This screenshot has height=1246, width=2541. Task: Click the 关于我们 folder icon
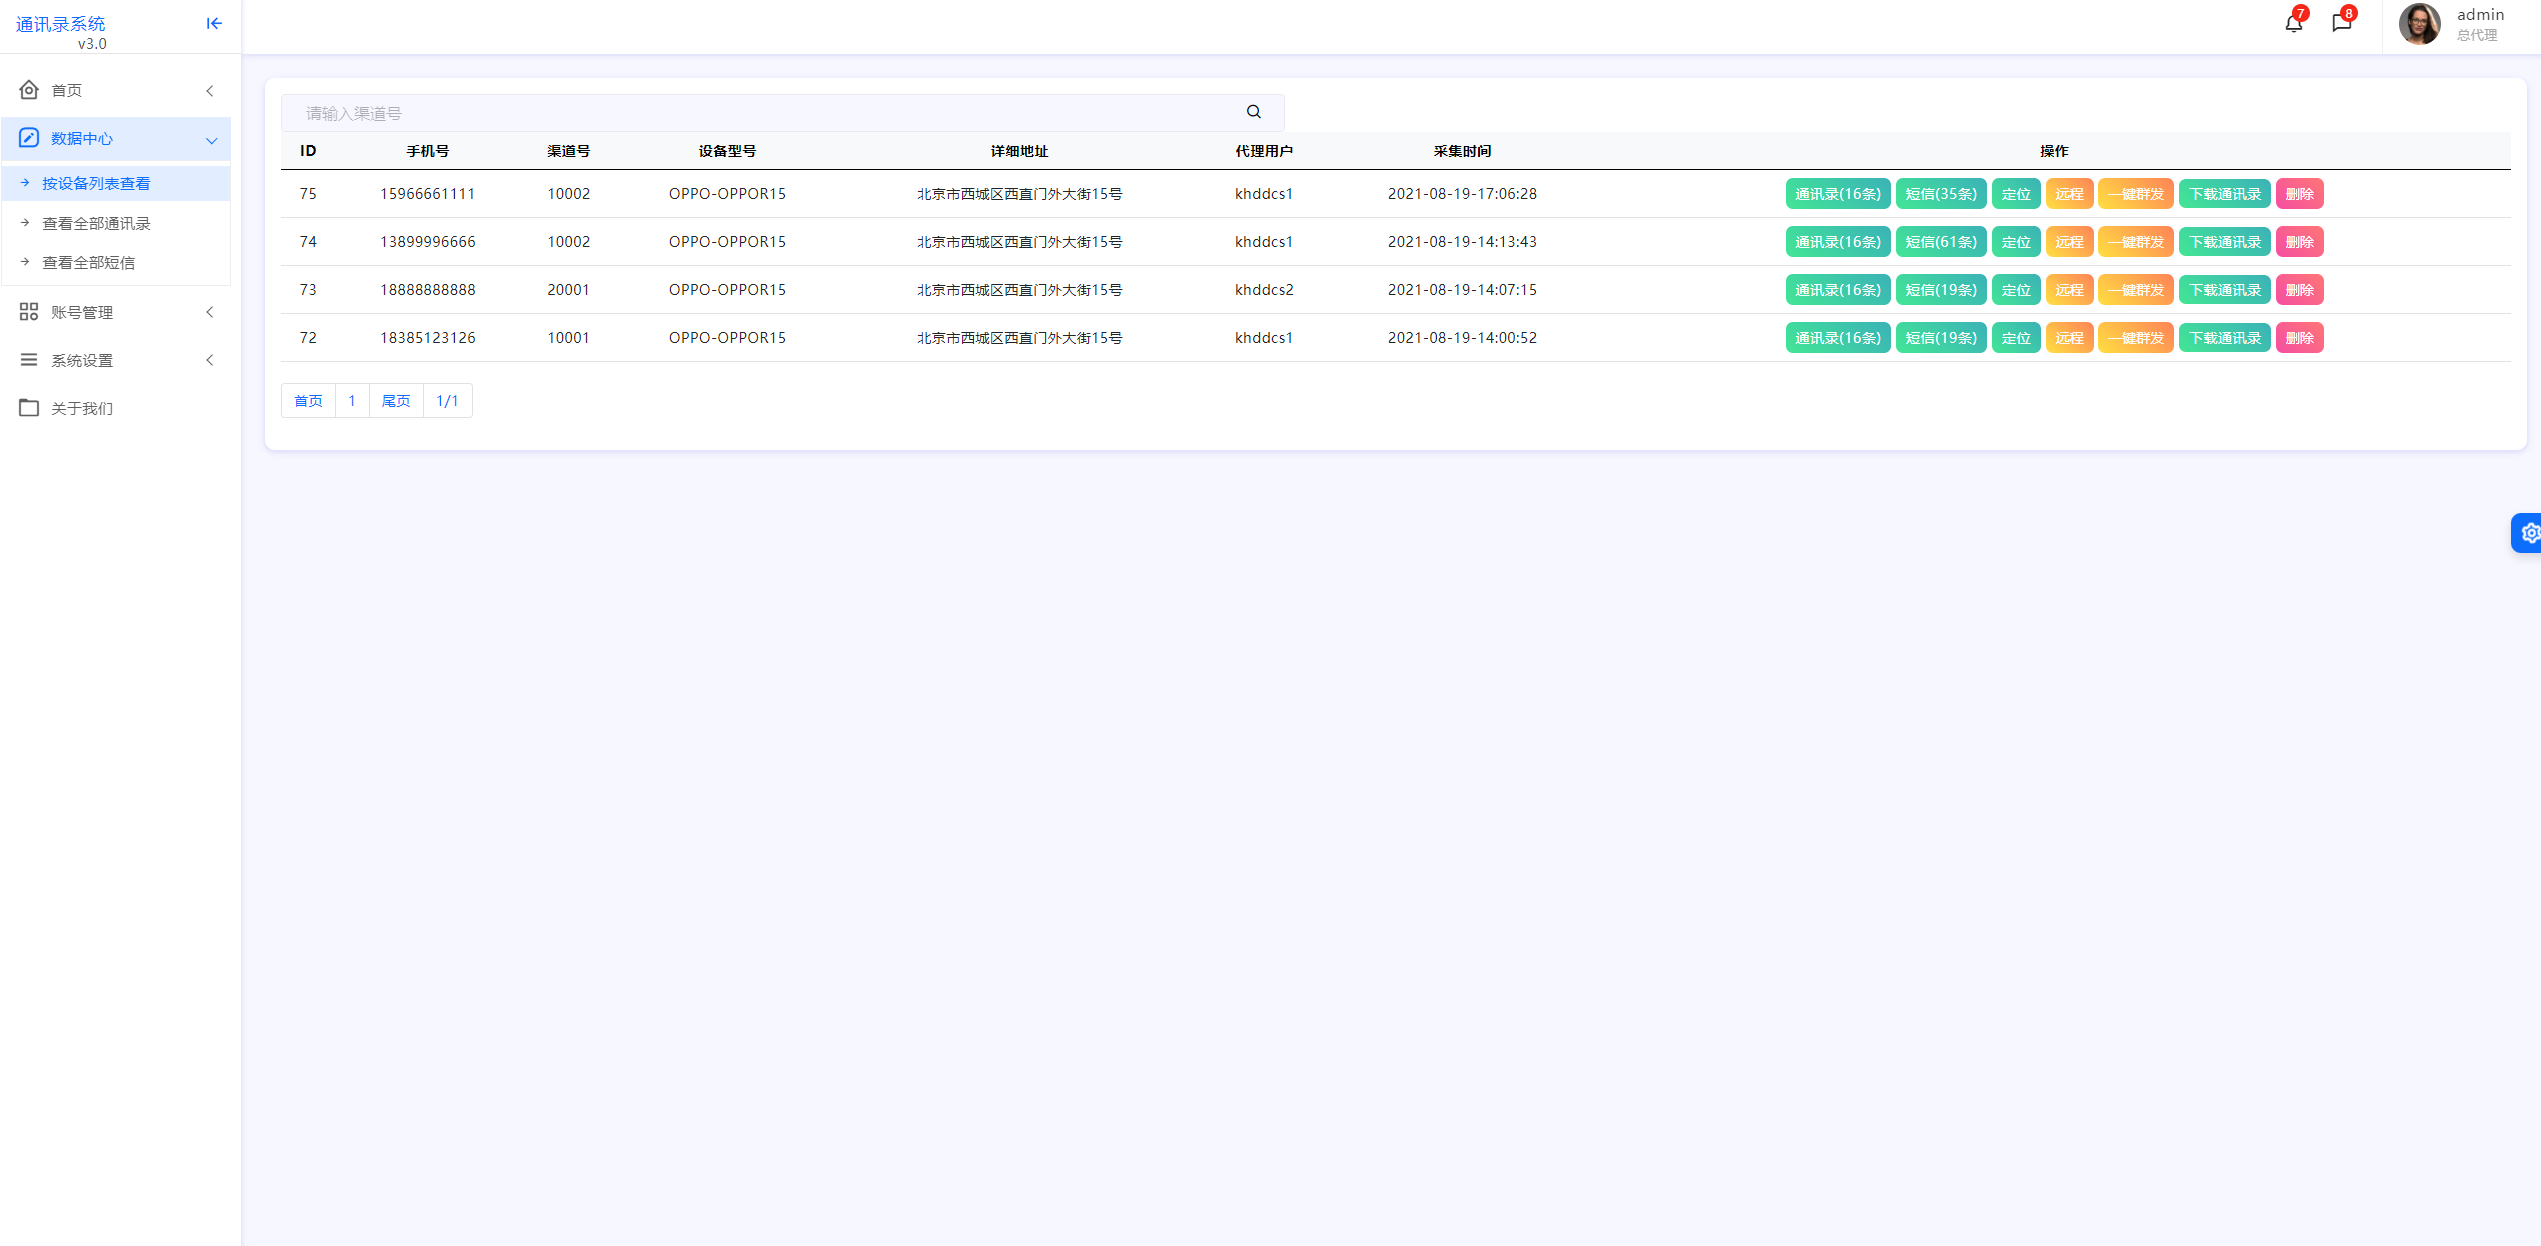pyautogui.click(x=29, y=408)
